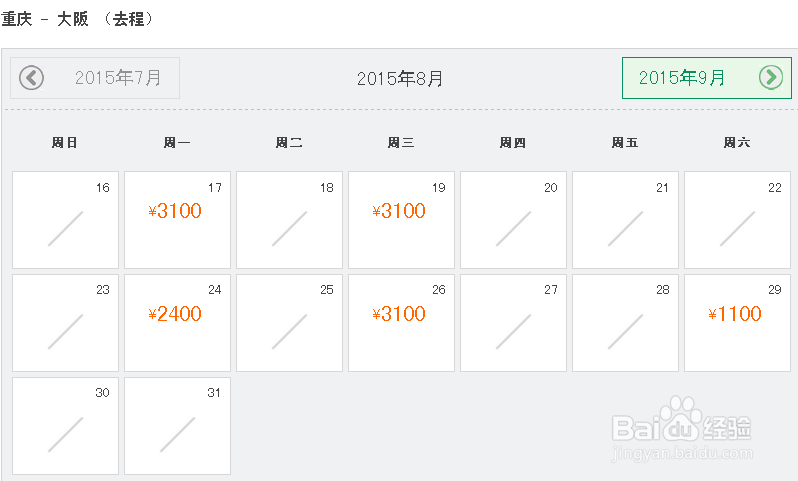This screenshot has width=798, height=481.
Task: Click the August 31 date cell
Action: point(177,426)
